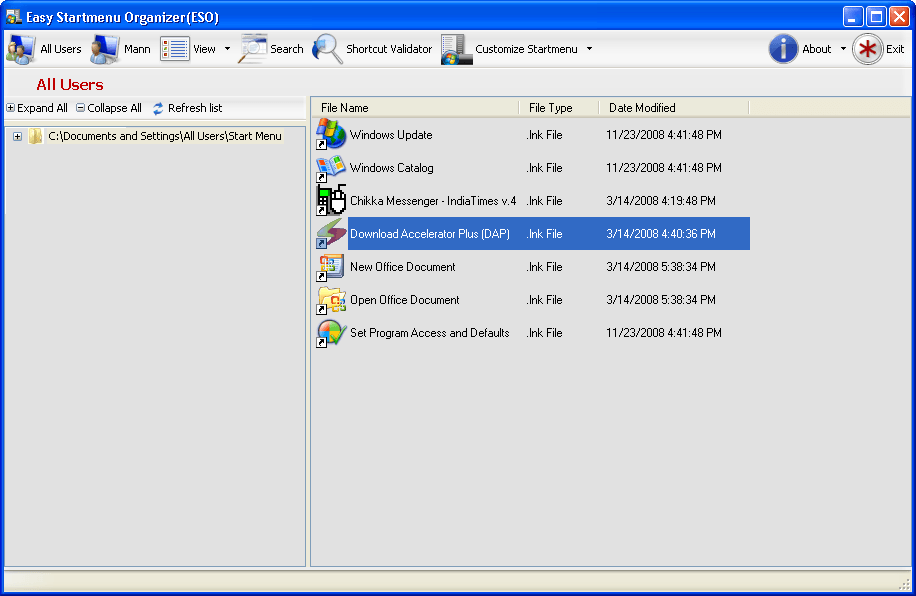Click New Office Document .lnk File type
The width and height of the screenshot is (916, 596).
point(544,267)
